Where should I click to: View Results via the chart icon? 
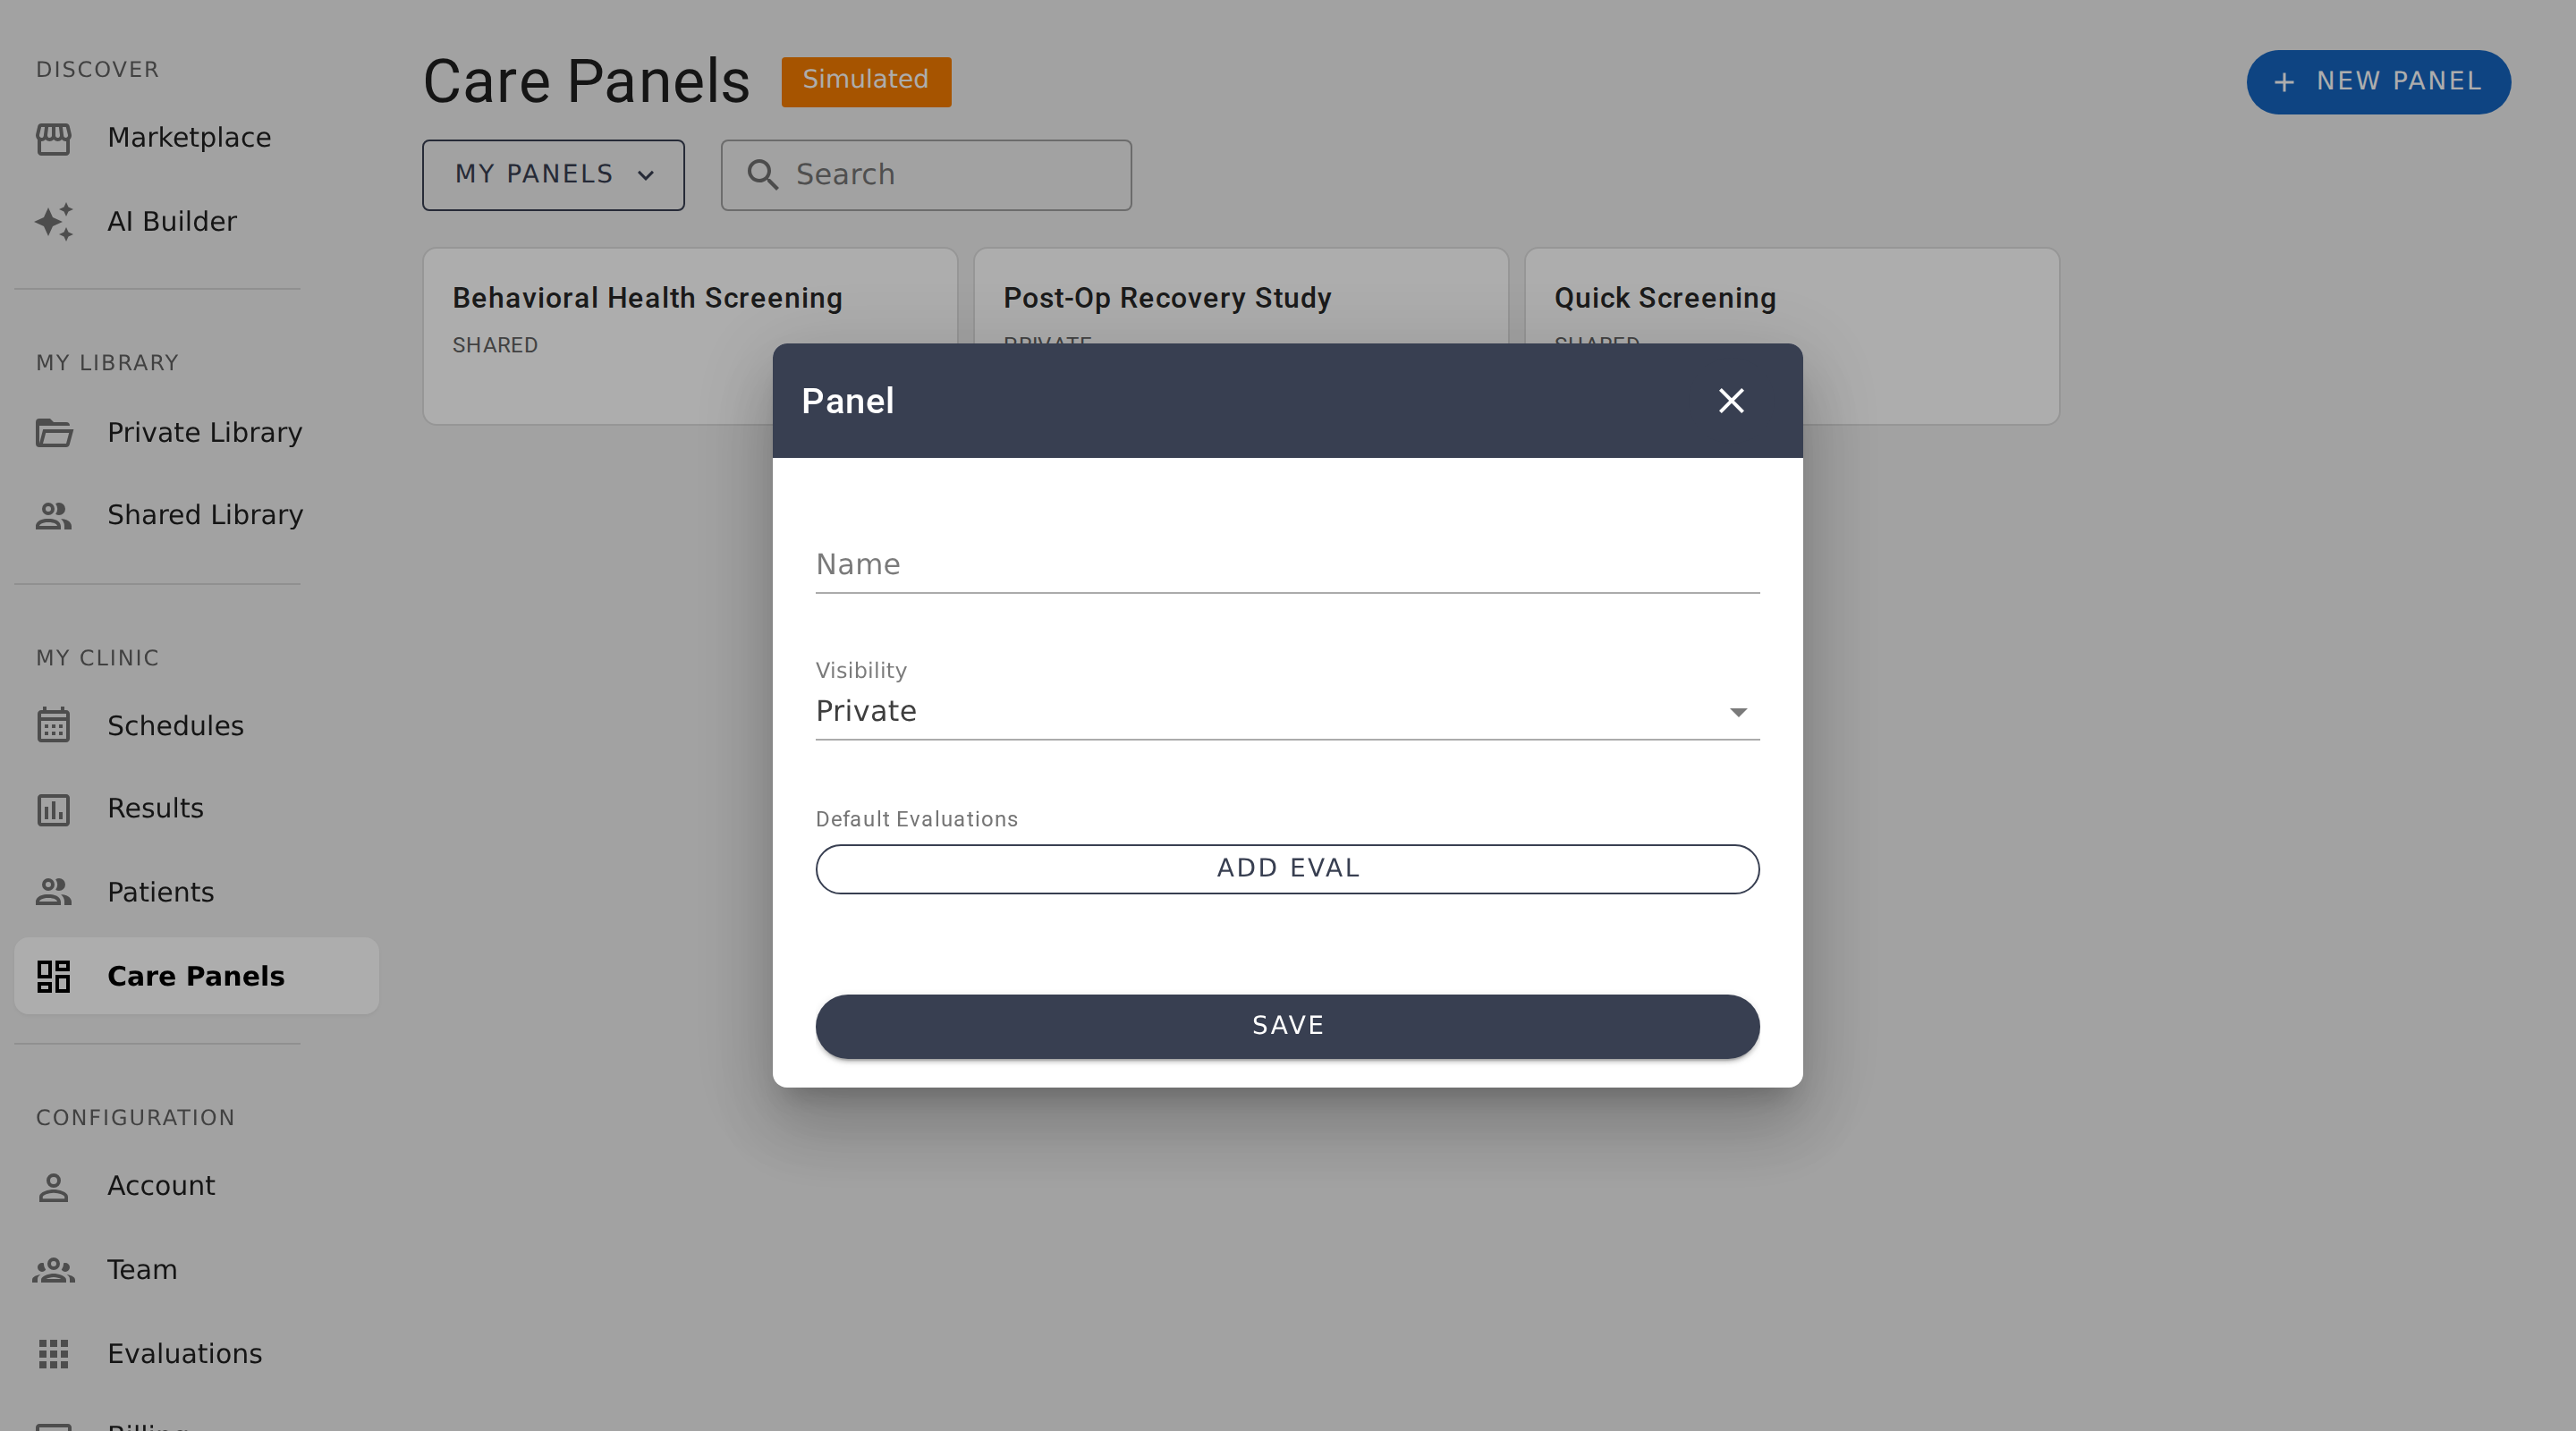point(54,809)
